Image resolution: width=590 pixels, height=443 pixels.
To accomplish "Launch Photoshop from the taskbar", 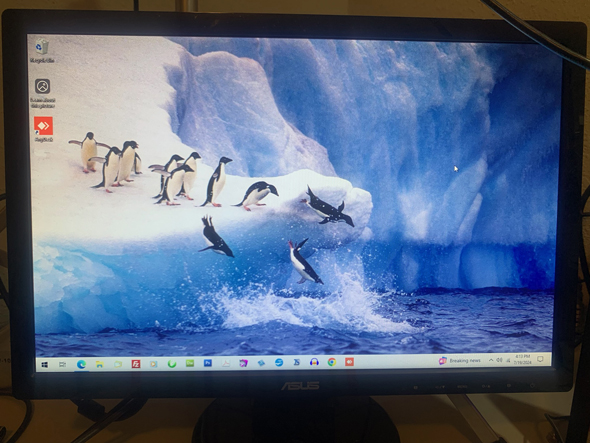I will [208, 363].
